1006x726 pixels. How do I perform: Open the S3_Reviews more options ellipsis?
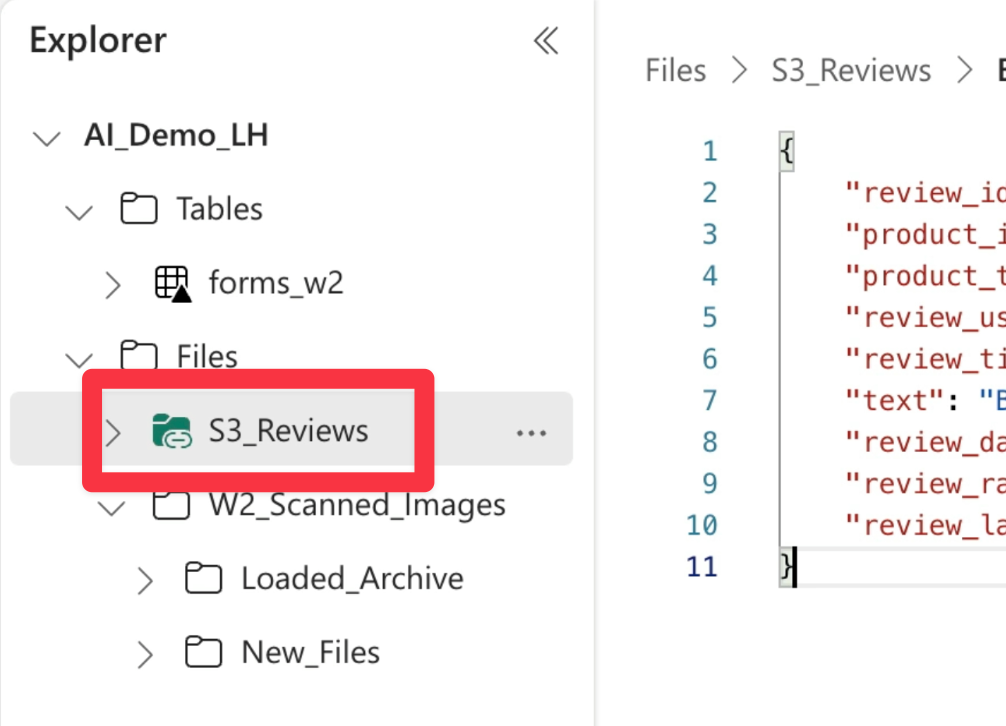pos(531,432)
